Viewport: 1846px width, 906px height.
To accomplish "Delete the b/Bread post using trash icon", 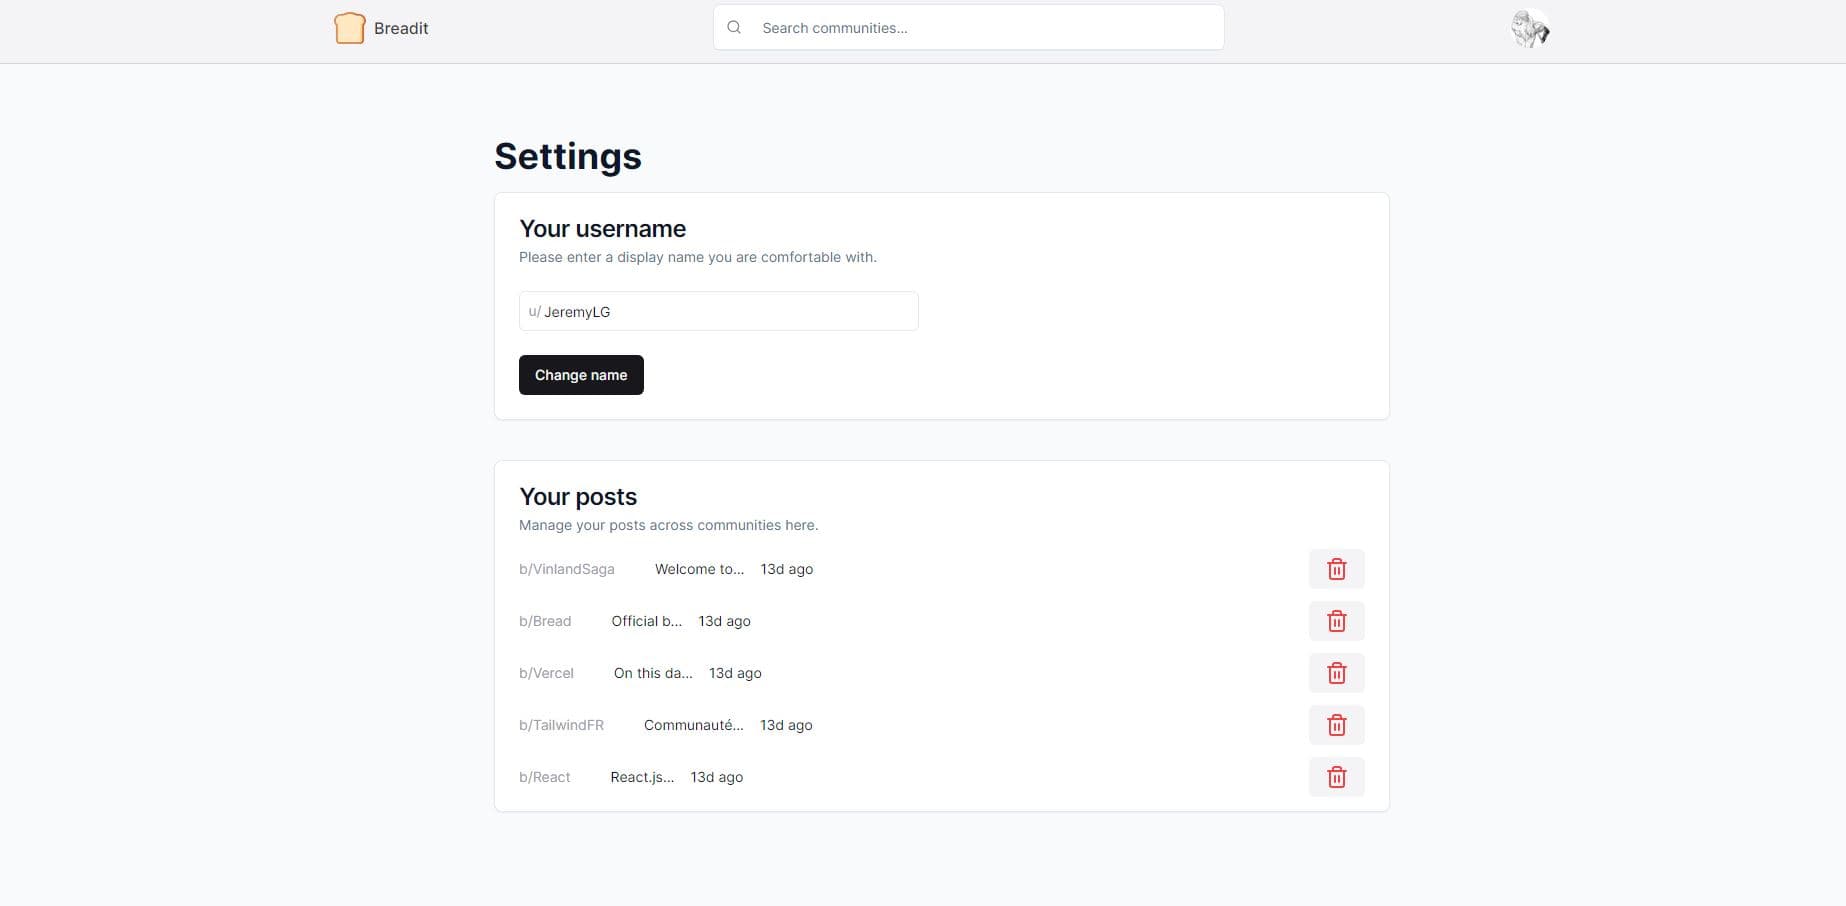I will pos(1336,620).
